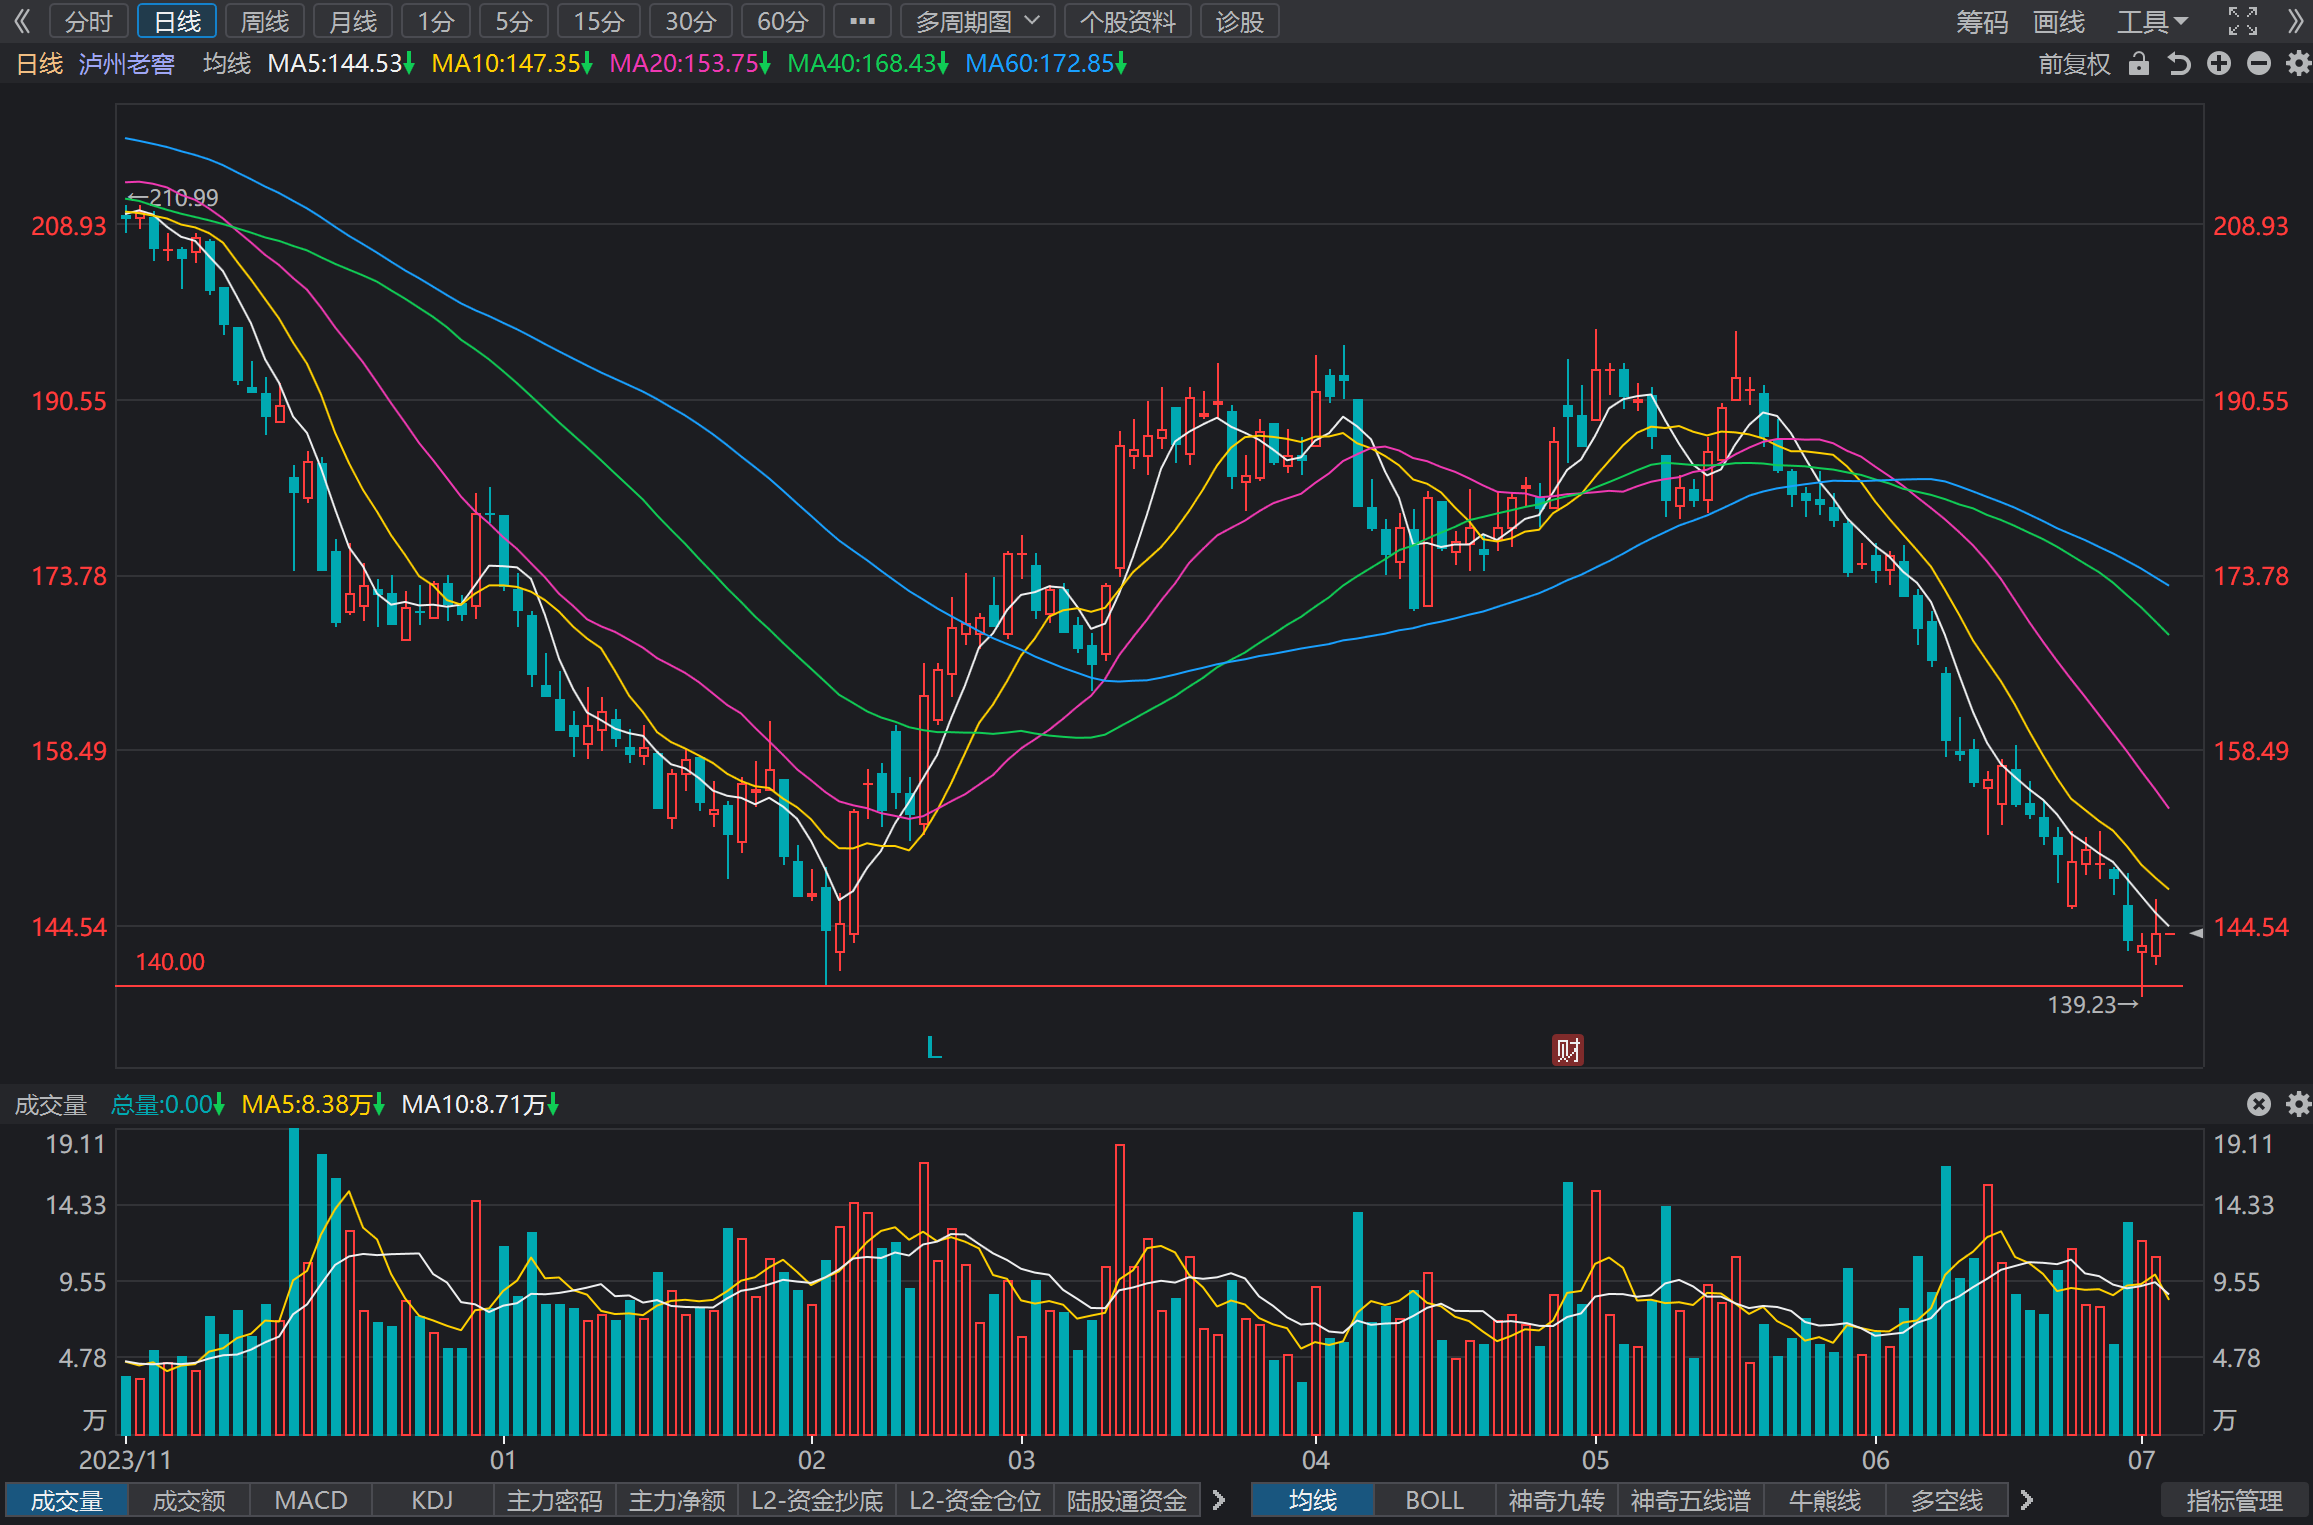Open the 工具 dropdown menu
This screenshot has width=2313, height=1525.
pyautogui.click(x=2152, y=21)
